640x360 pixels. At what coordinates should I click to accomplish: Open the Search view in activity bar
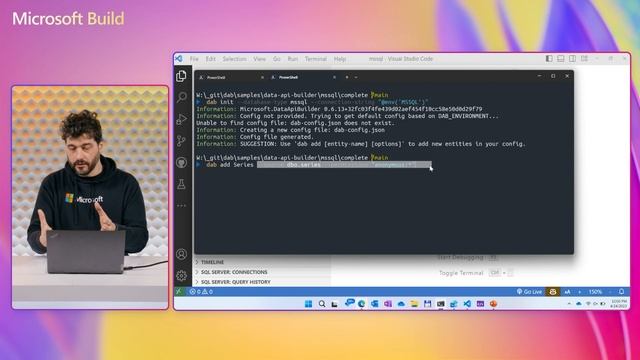pyautogui.click(x=182, y=97)
